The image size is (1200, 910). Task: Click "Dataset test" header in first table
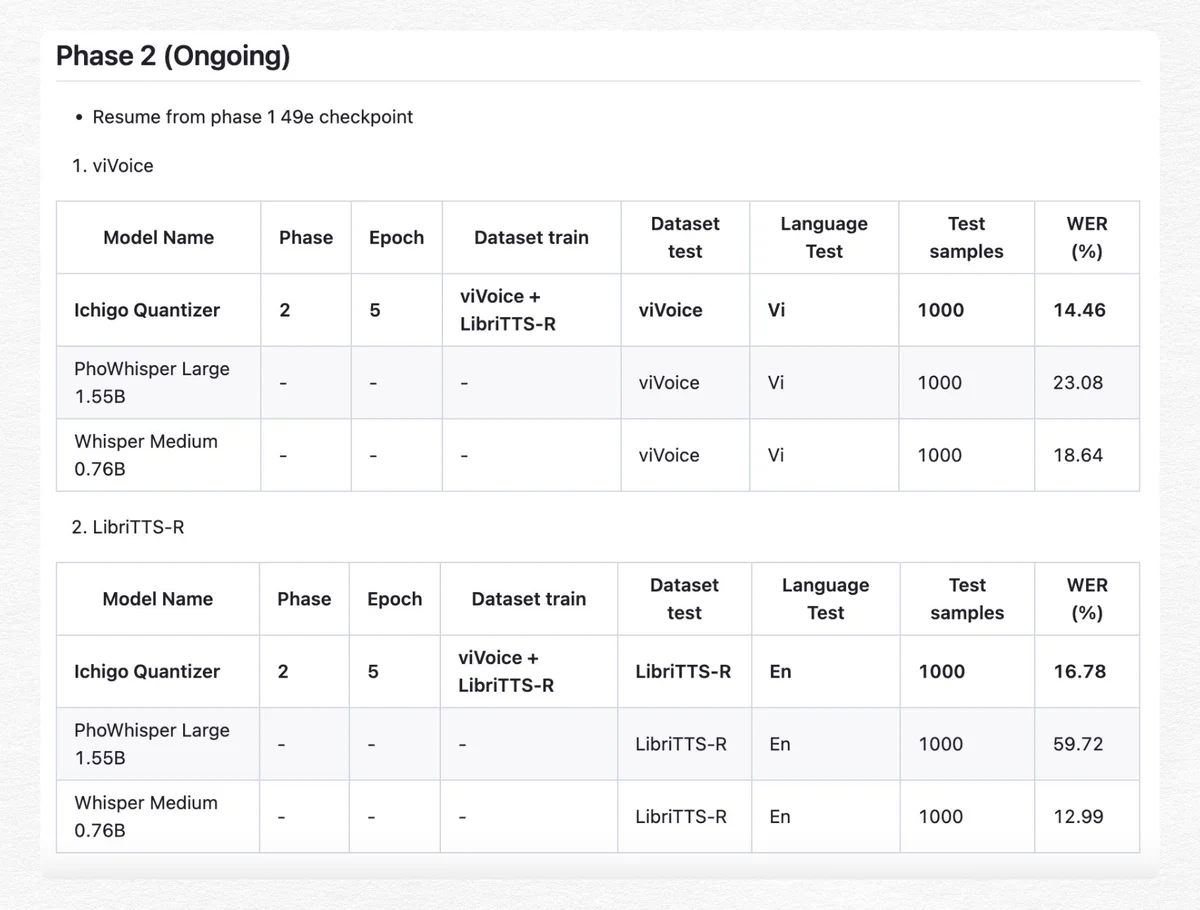click(x=685, y=237)
